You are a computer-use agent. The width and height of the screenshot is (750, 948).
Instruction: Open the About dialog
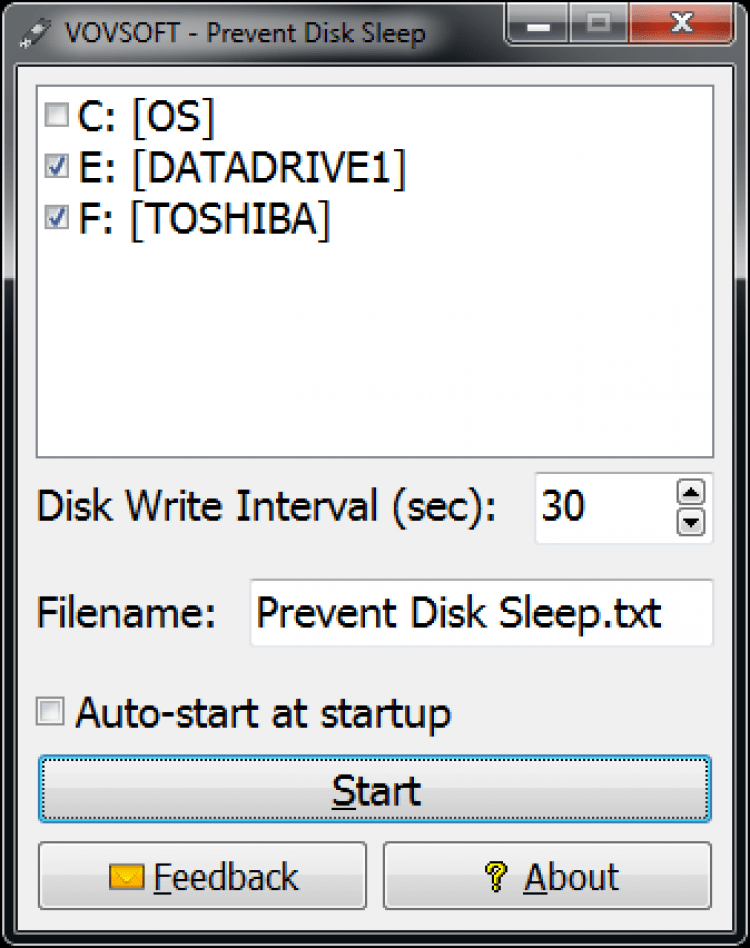click(546, 876)
